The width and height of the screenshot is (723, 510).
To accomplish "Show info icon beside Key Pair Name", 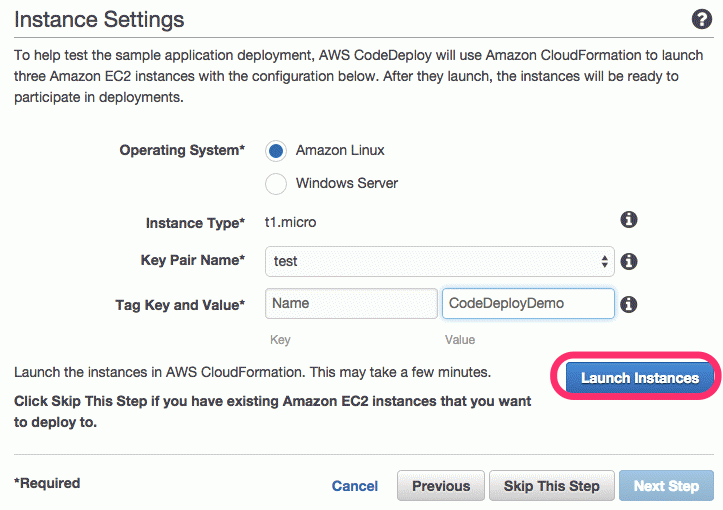I will pyautogui.click(x=628, y=261).
